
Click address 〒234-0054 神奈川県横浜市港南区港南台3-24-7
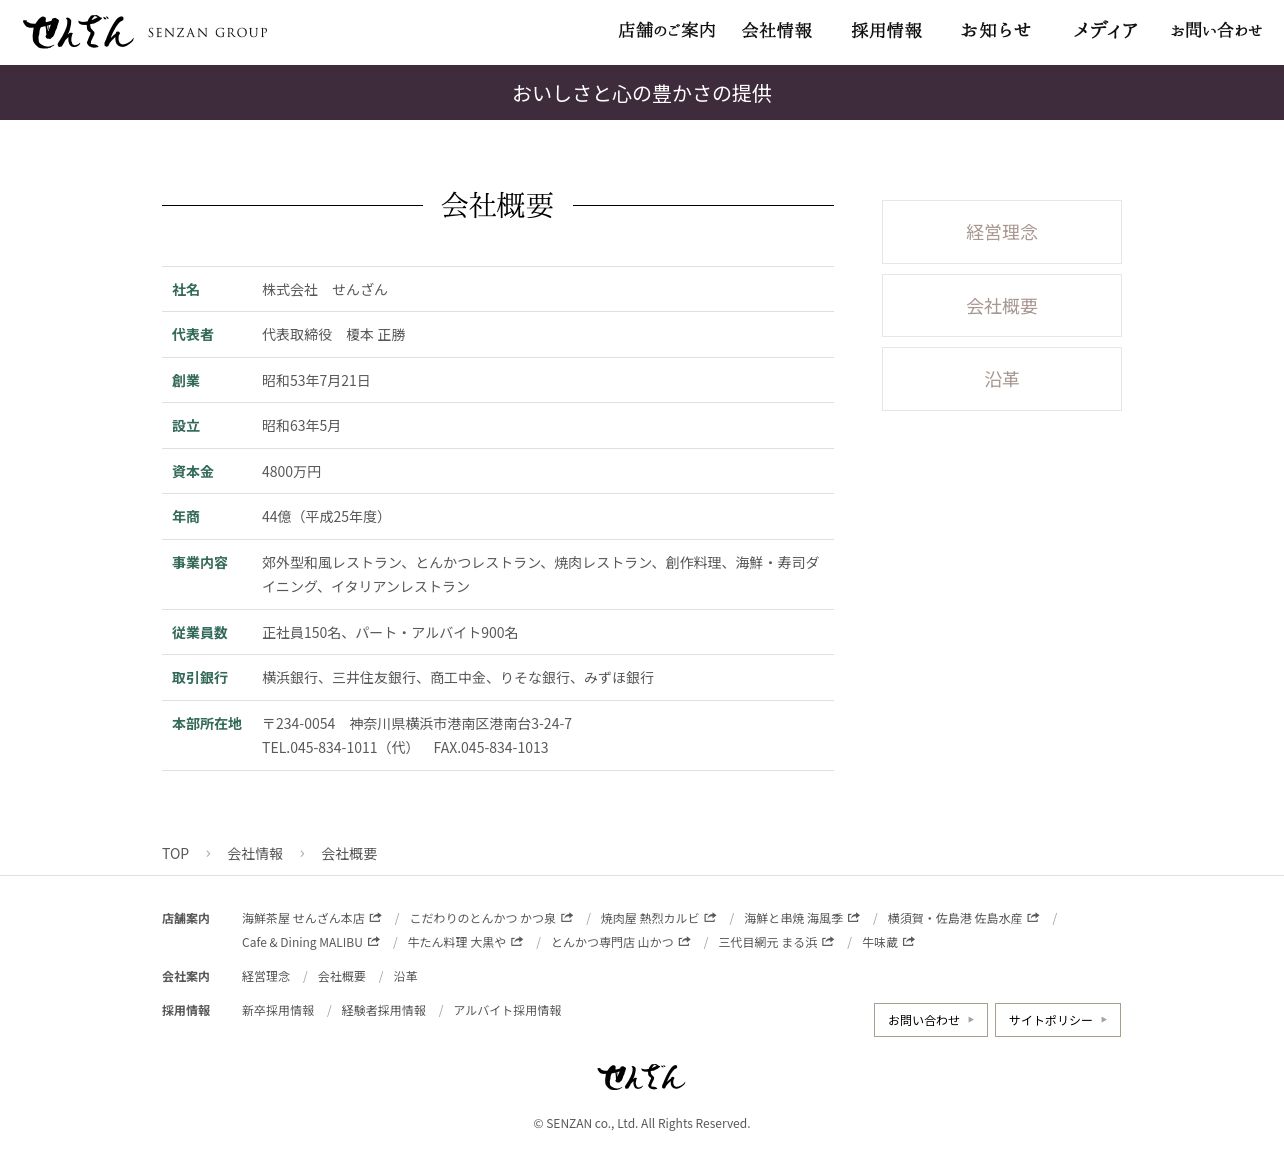coord(417,723)
